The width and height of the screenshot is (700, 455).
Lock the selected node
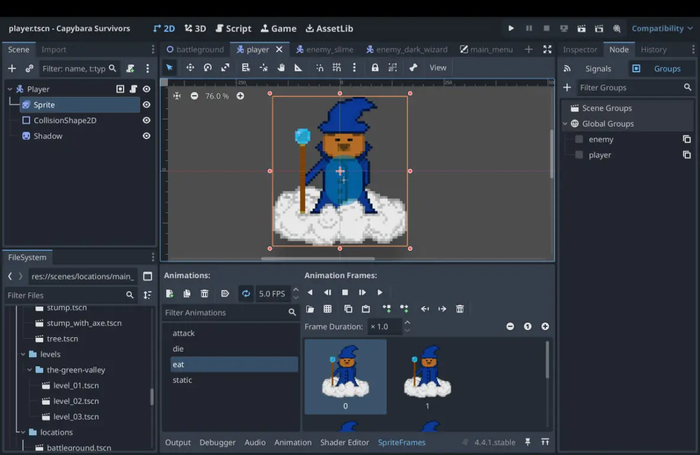pyautogui.click(x=375, y=67)
